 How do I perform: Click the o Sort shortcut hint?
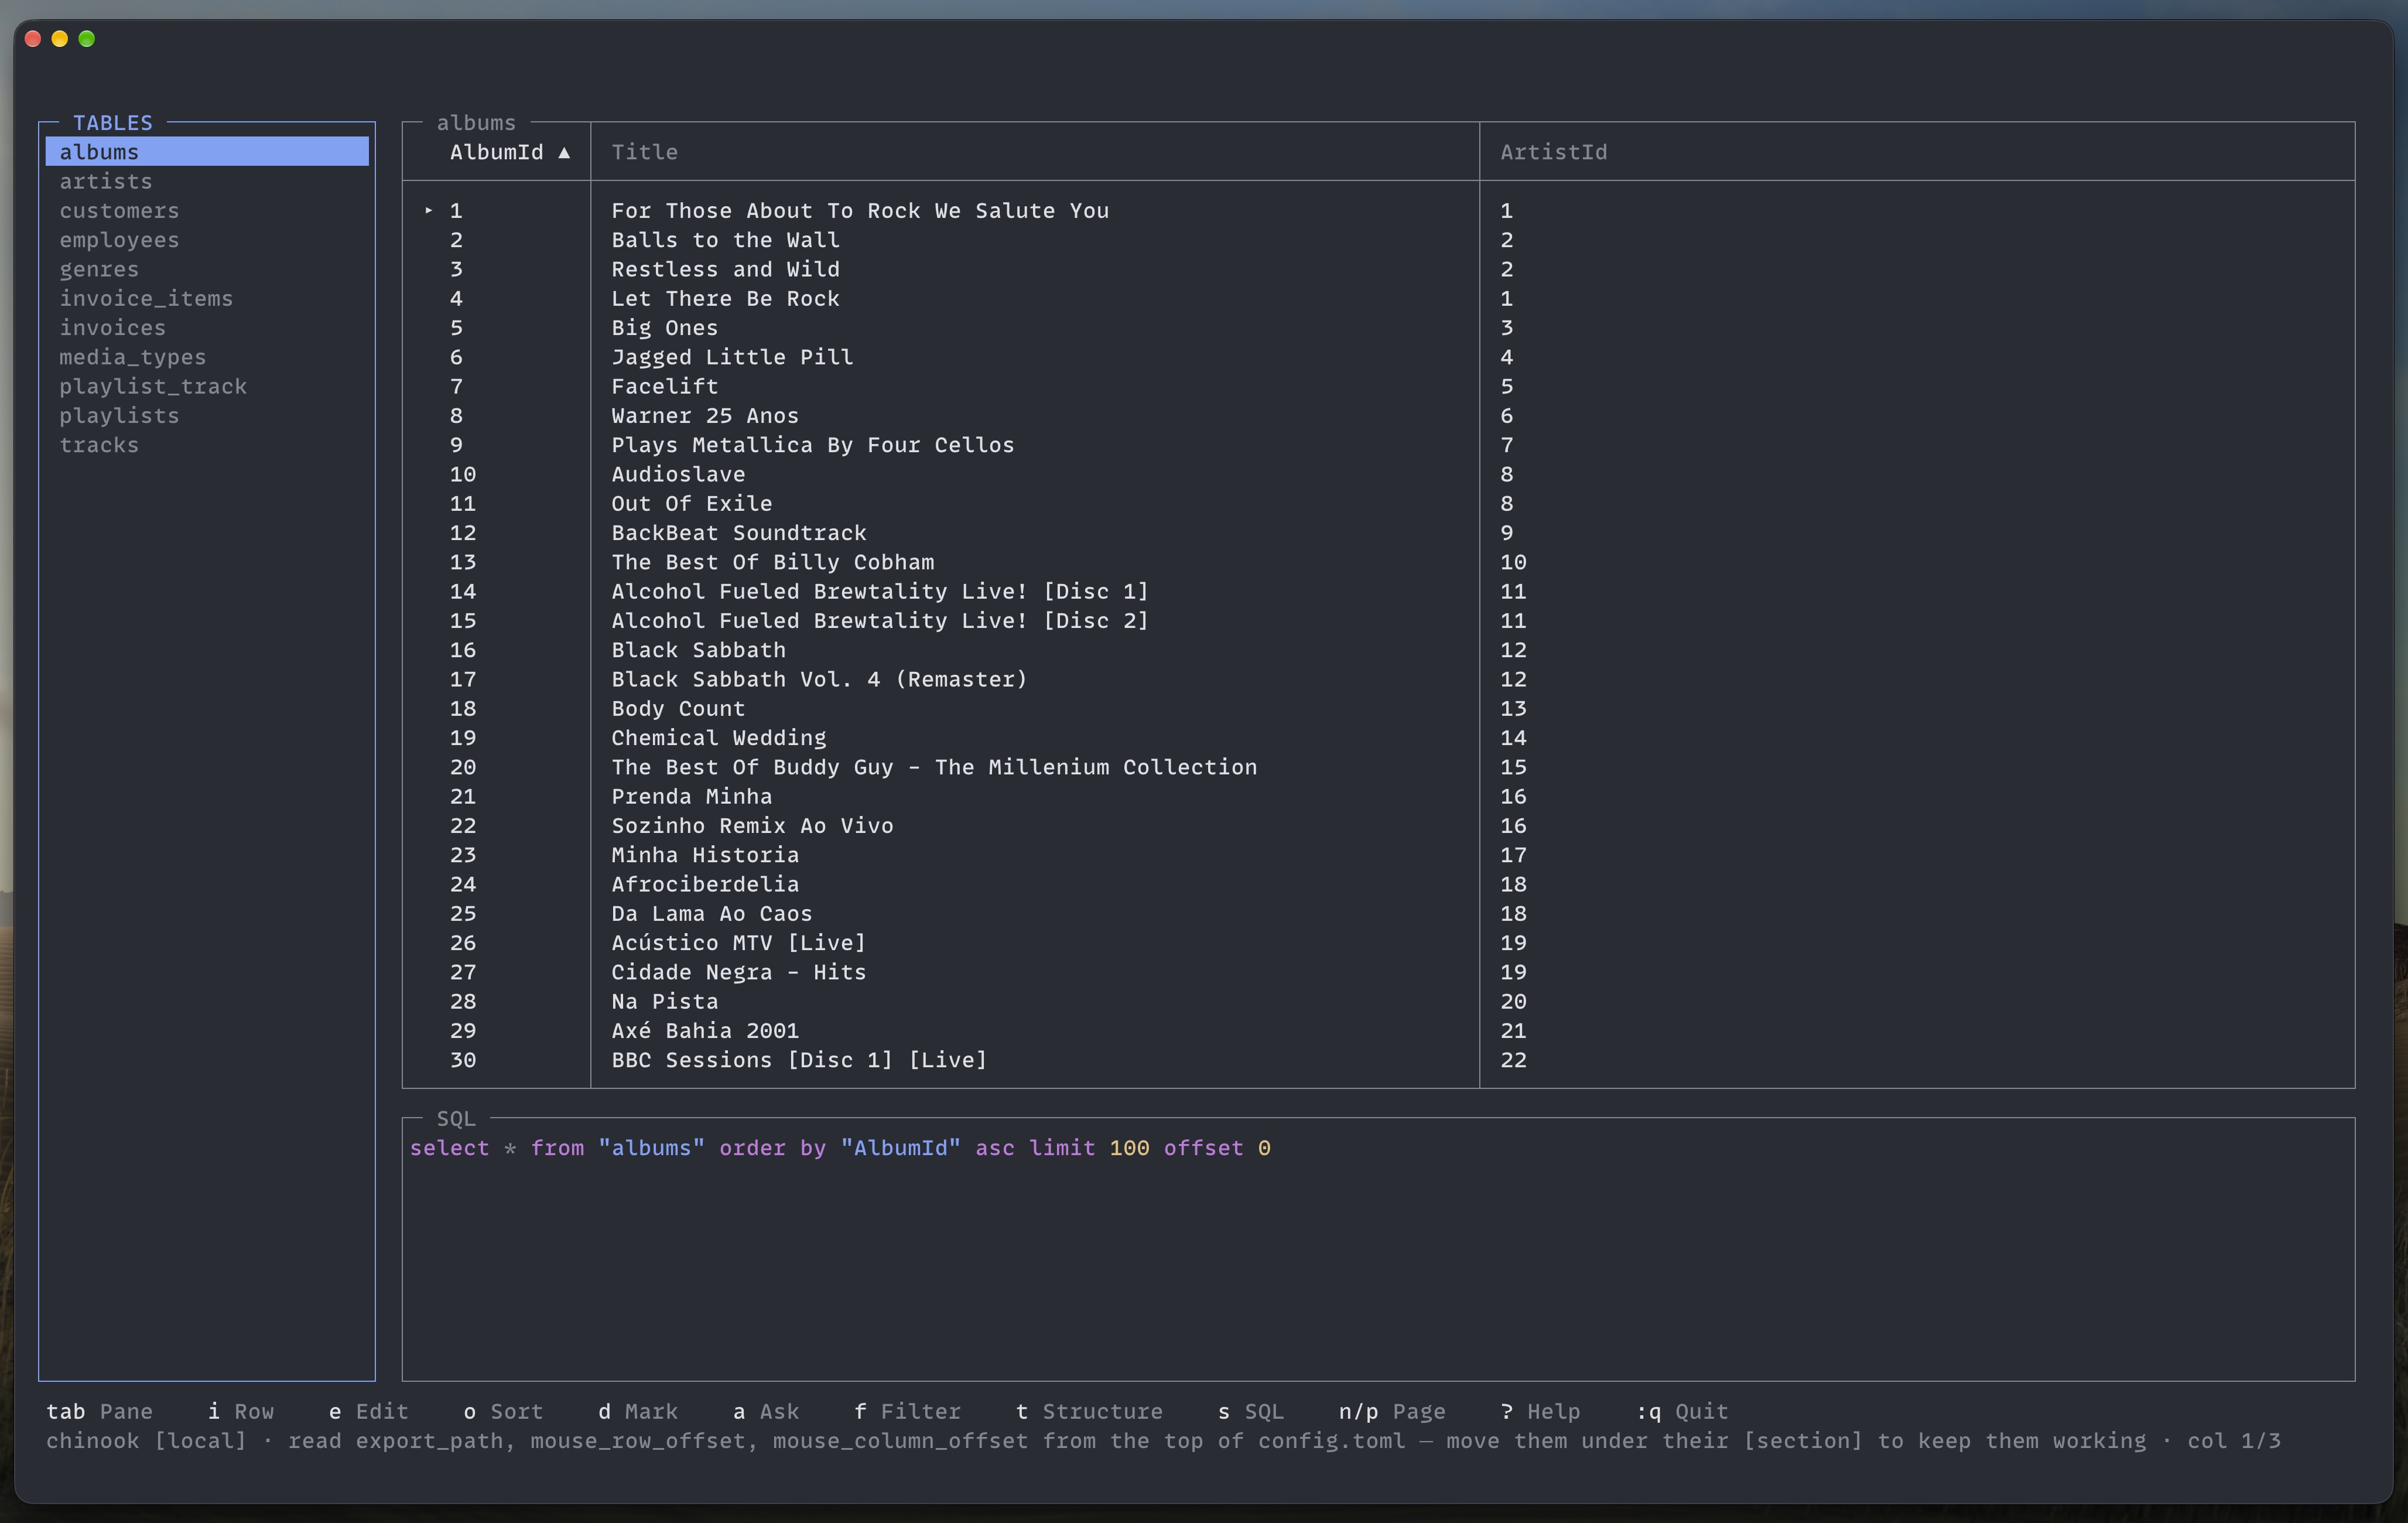503,1411
